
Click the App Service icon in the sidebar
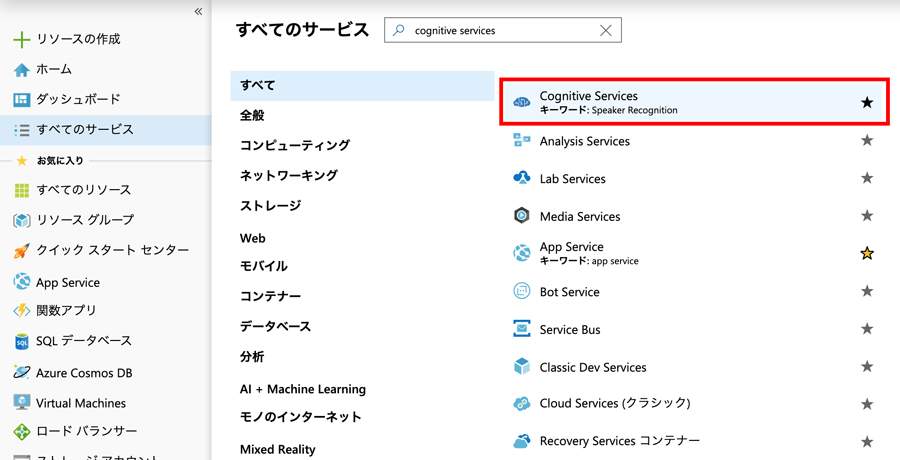[21, 282]
